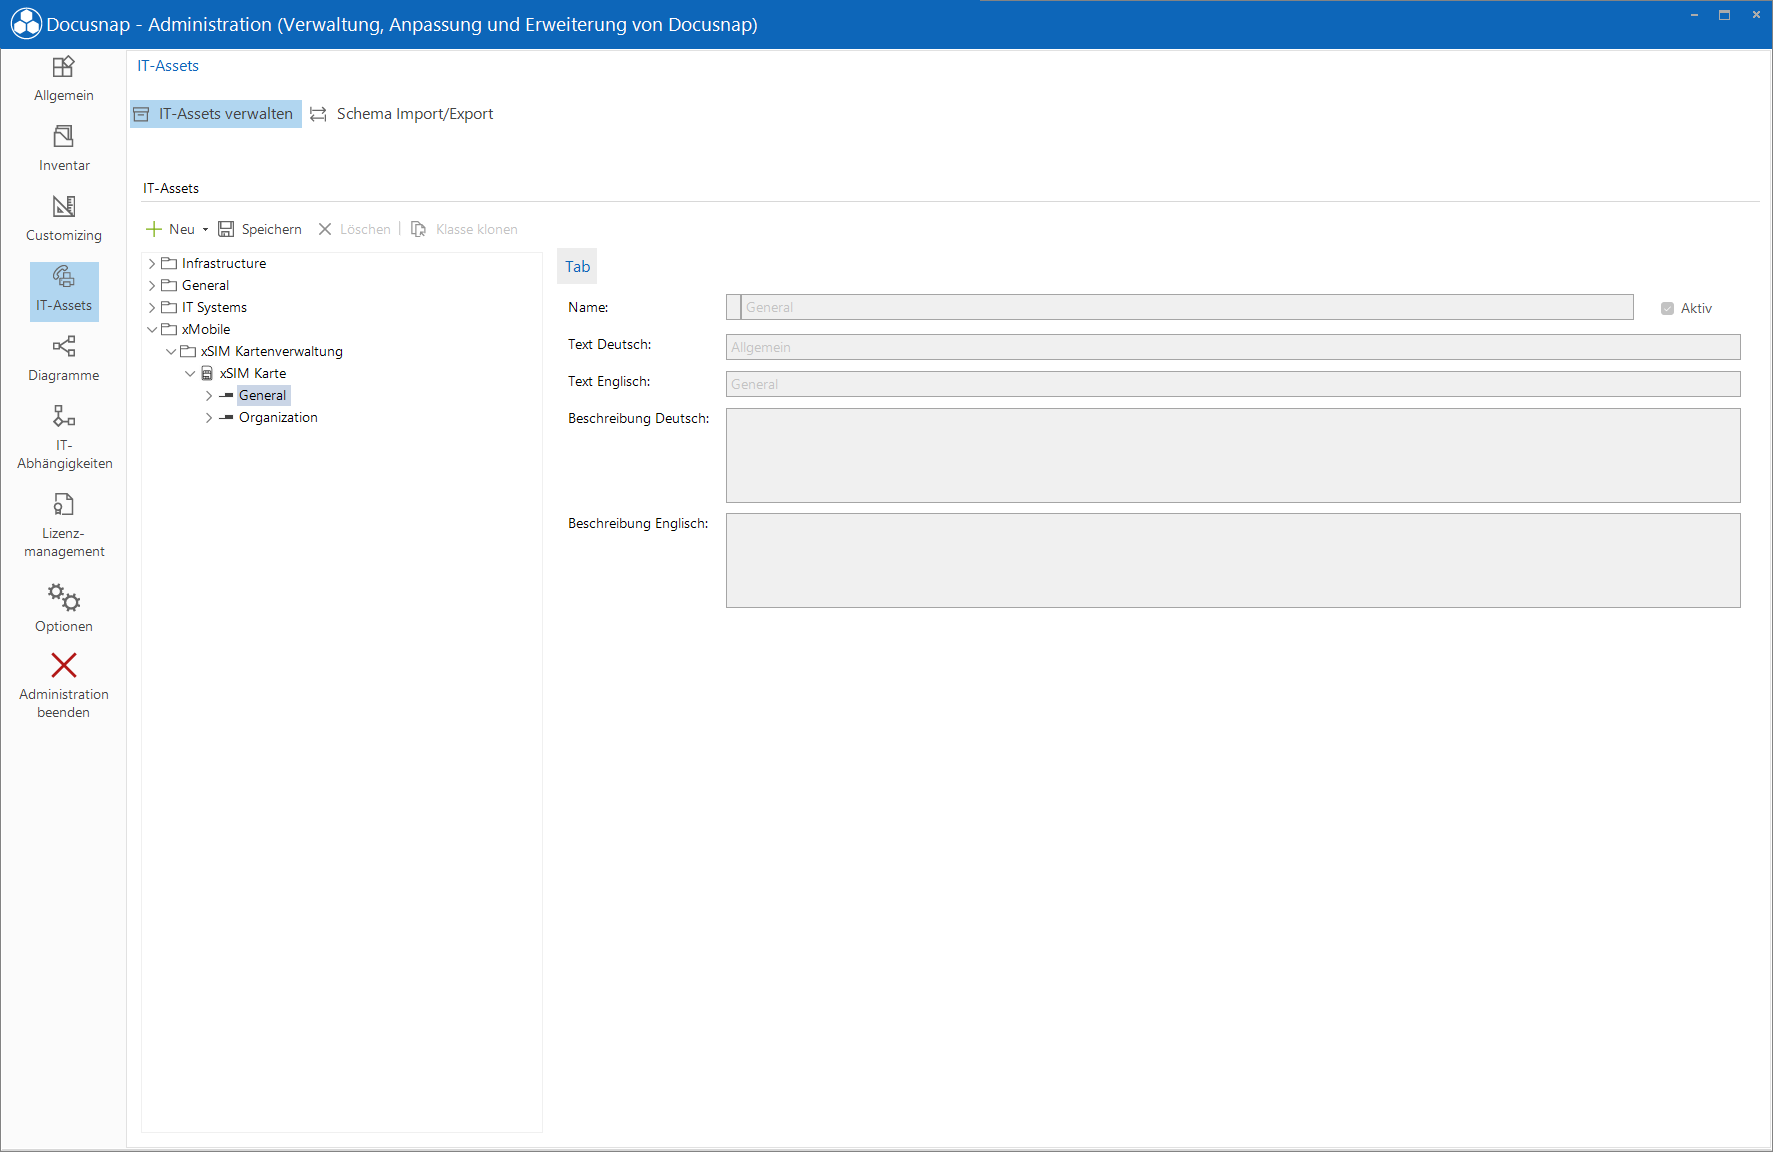
Task: Expand the IT Systems folder
Action: point(152,308)
